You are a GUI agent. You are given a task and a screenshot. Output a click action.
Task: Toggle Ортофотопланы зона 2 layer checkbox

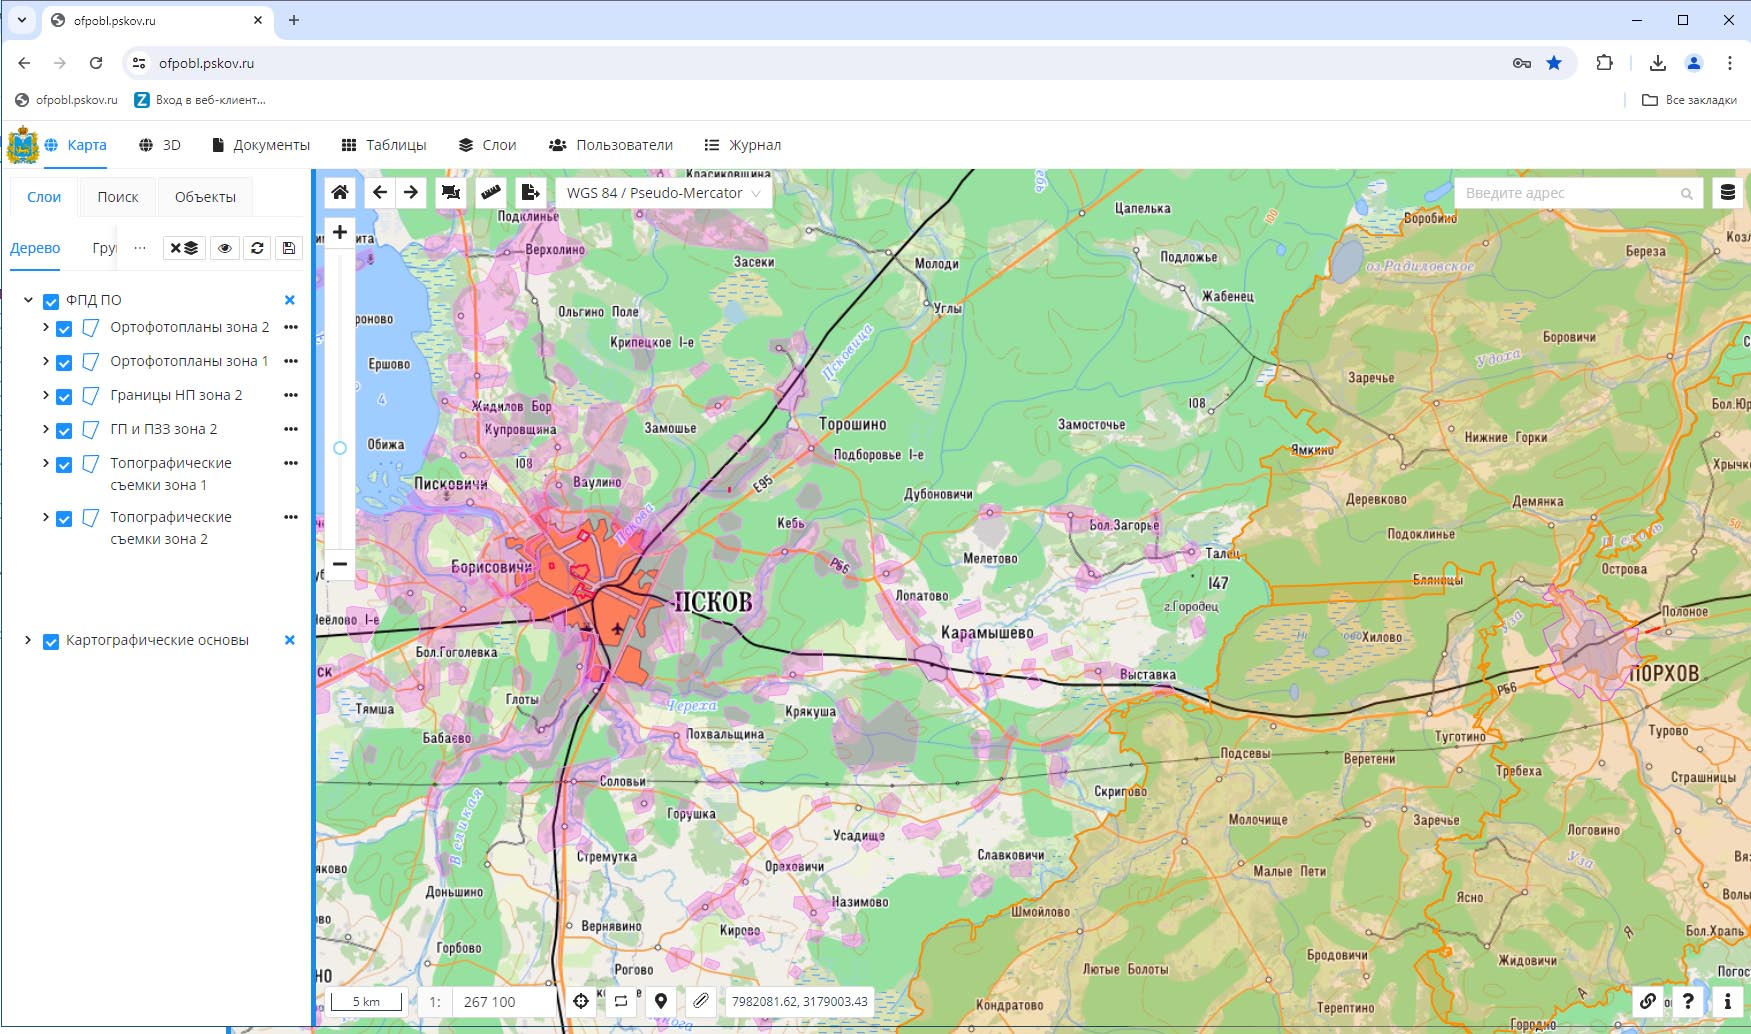click(64, 329)
